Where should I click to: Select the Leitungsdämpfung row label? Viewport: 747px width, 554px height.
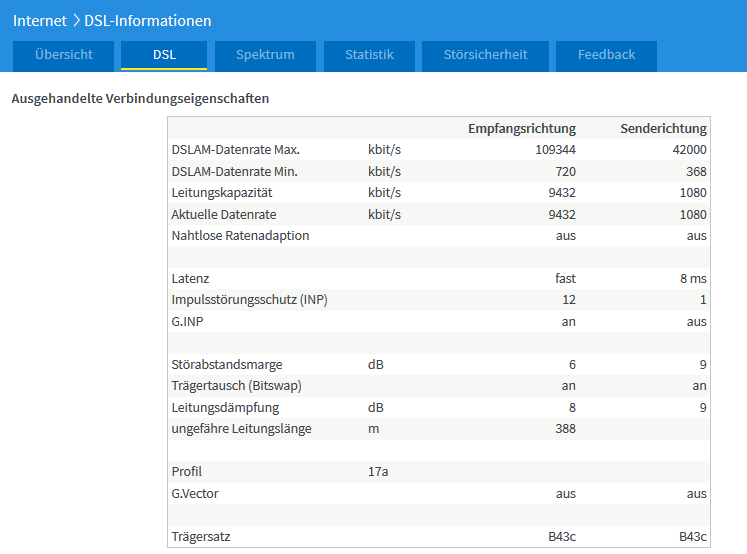coord(225,408)
